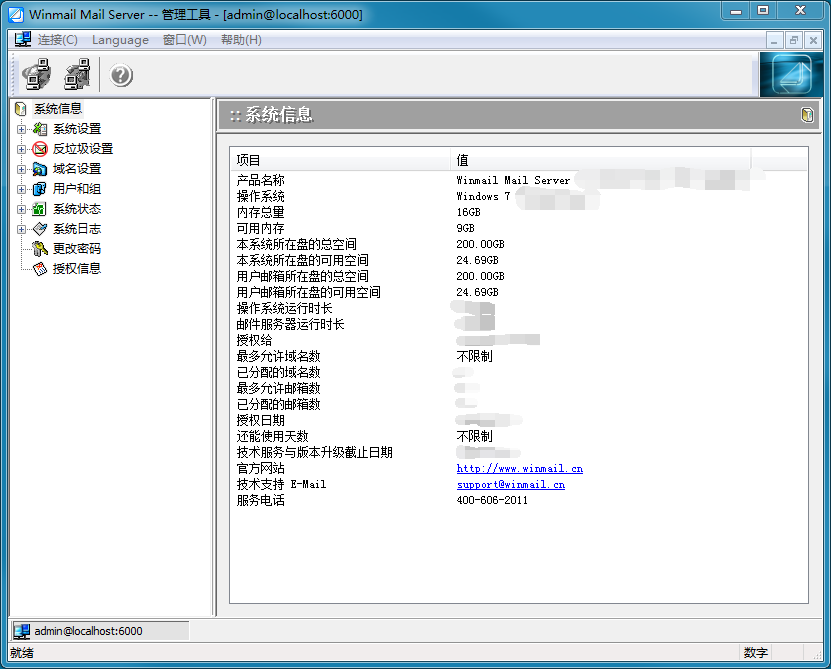The height and width of the screenshot is (669, 831).
Task: Click the 产品名称 row
Action: pyautogui.click(x=519, y=180)
